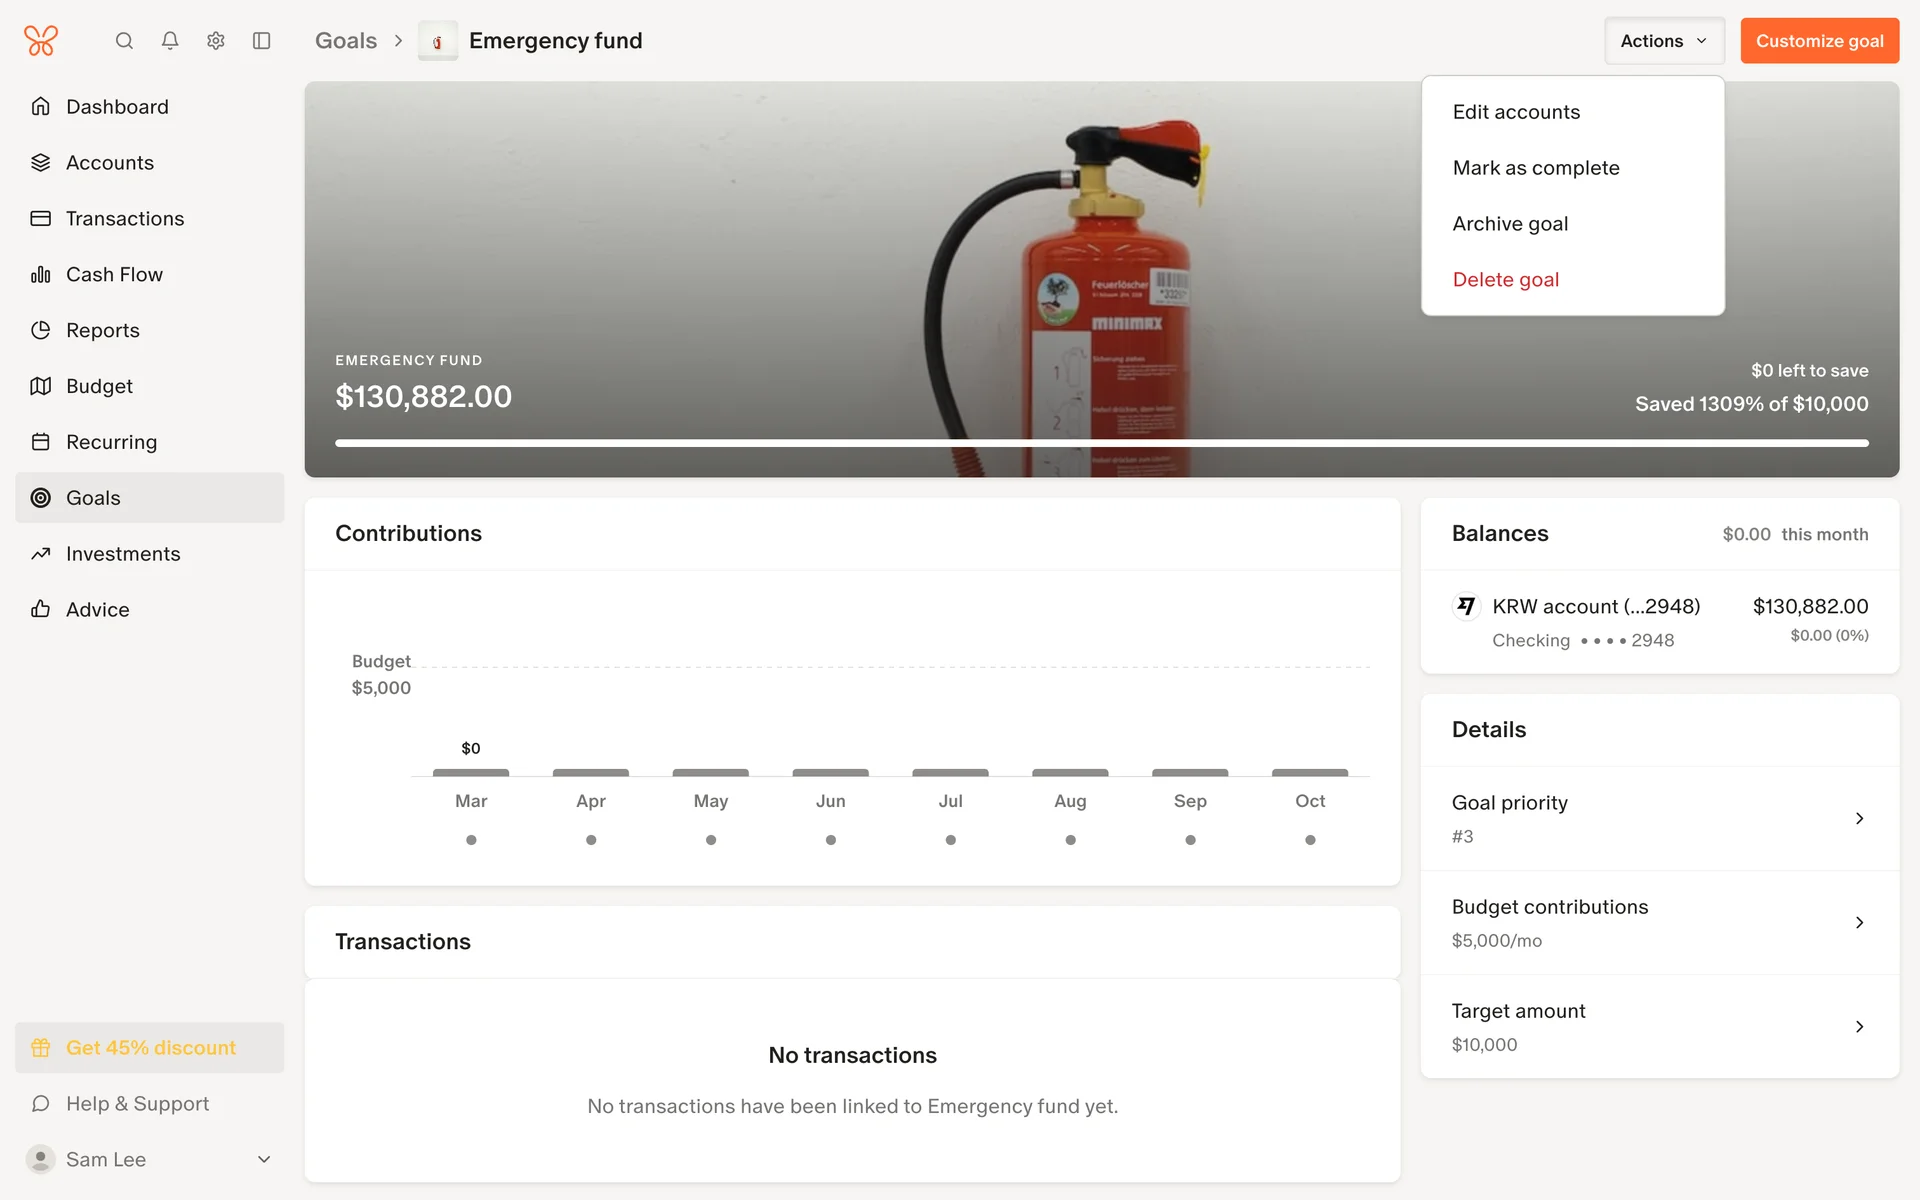1920x1200 pixels.
Task: Open Recurring page in sidebar
Action: point(111,442)
